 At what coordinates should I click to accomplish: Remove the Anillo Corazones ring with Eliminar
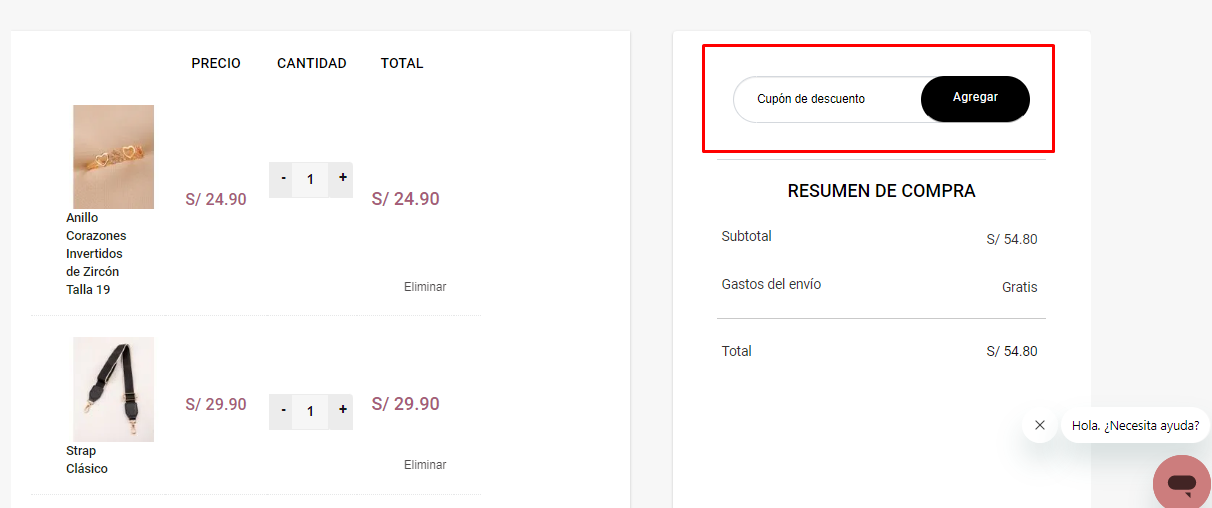pos(425,287)
